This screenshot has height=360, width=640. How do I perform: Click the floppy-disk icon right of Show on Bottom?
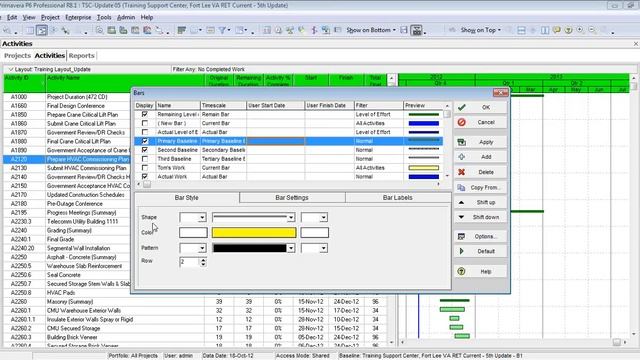point(404,30)
